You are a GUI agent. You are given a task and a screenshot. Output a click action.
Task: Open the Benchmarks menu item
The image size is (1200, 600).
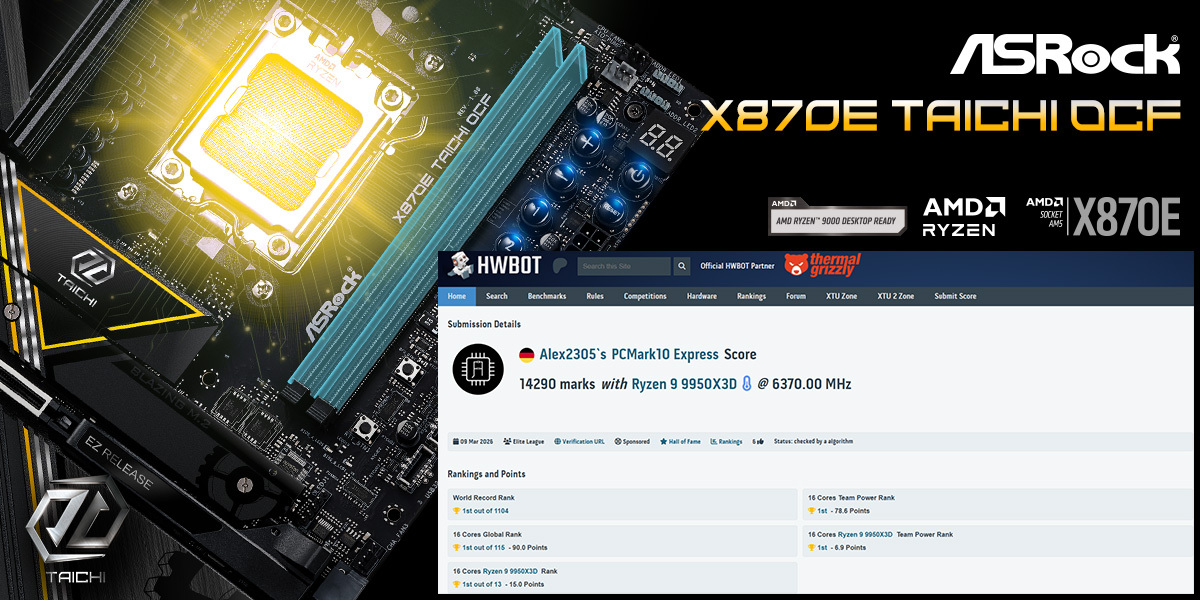[x=546, y=296]
